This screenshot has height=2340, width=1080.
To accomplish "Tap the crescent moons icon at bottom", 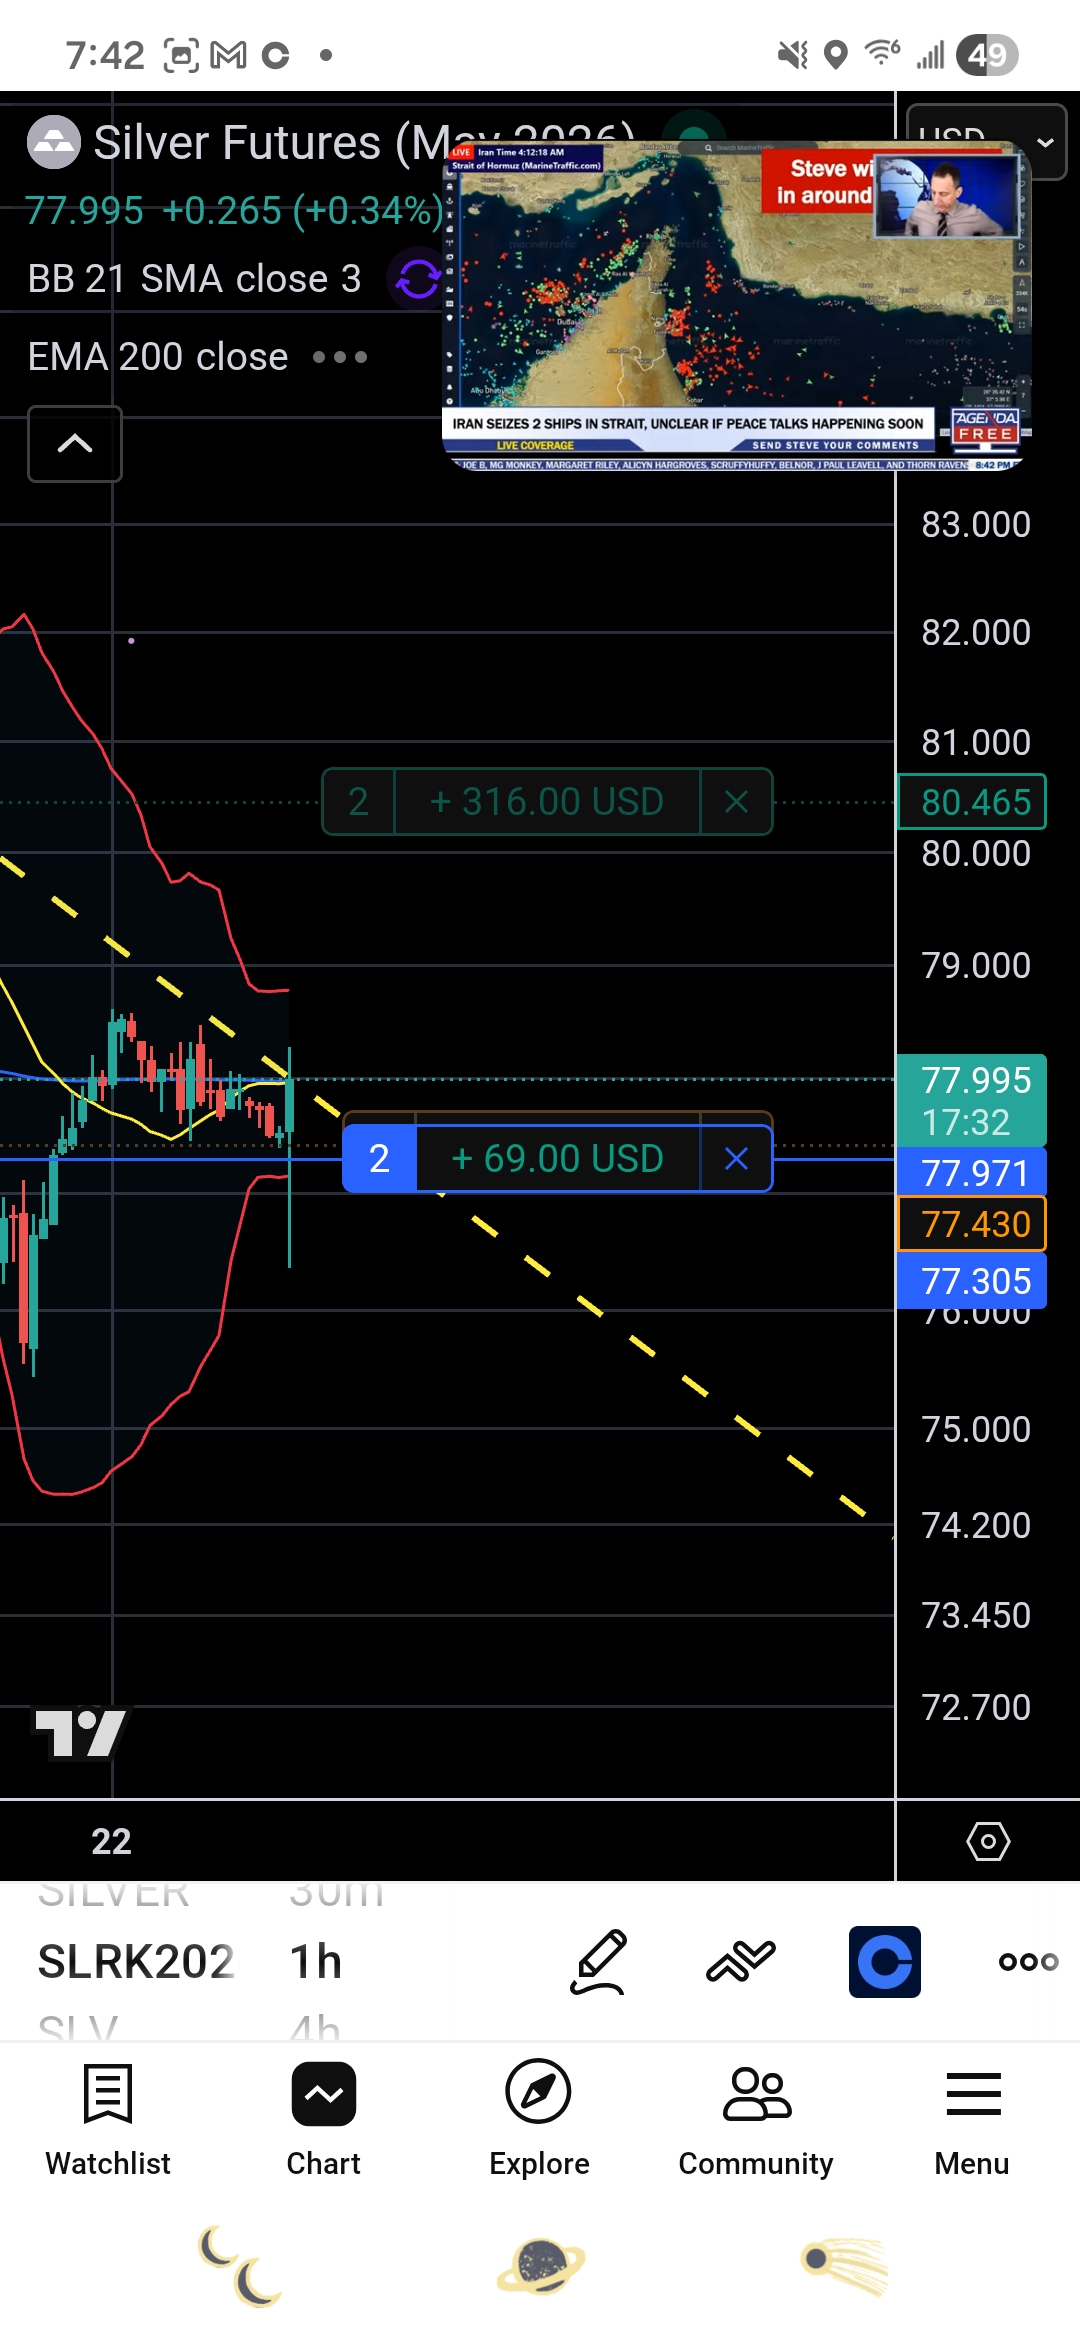I will (241, 2266).
